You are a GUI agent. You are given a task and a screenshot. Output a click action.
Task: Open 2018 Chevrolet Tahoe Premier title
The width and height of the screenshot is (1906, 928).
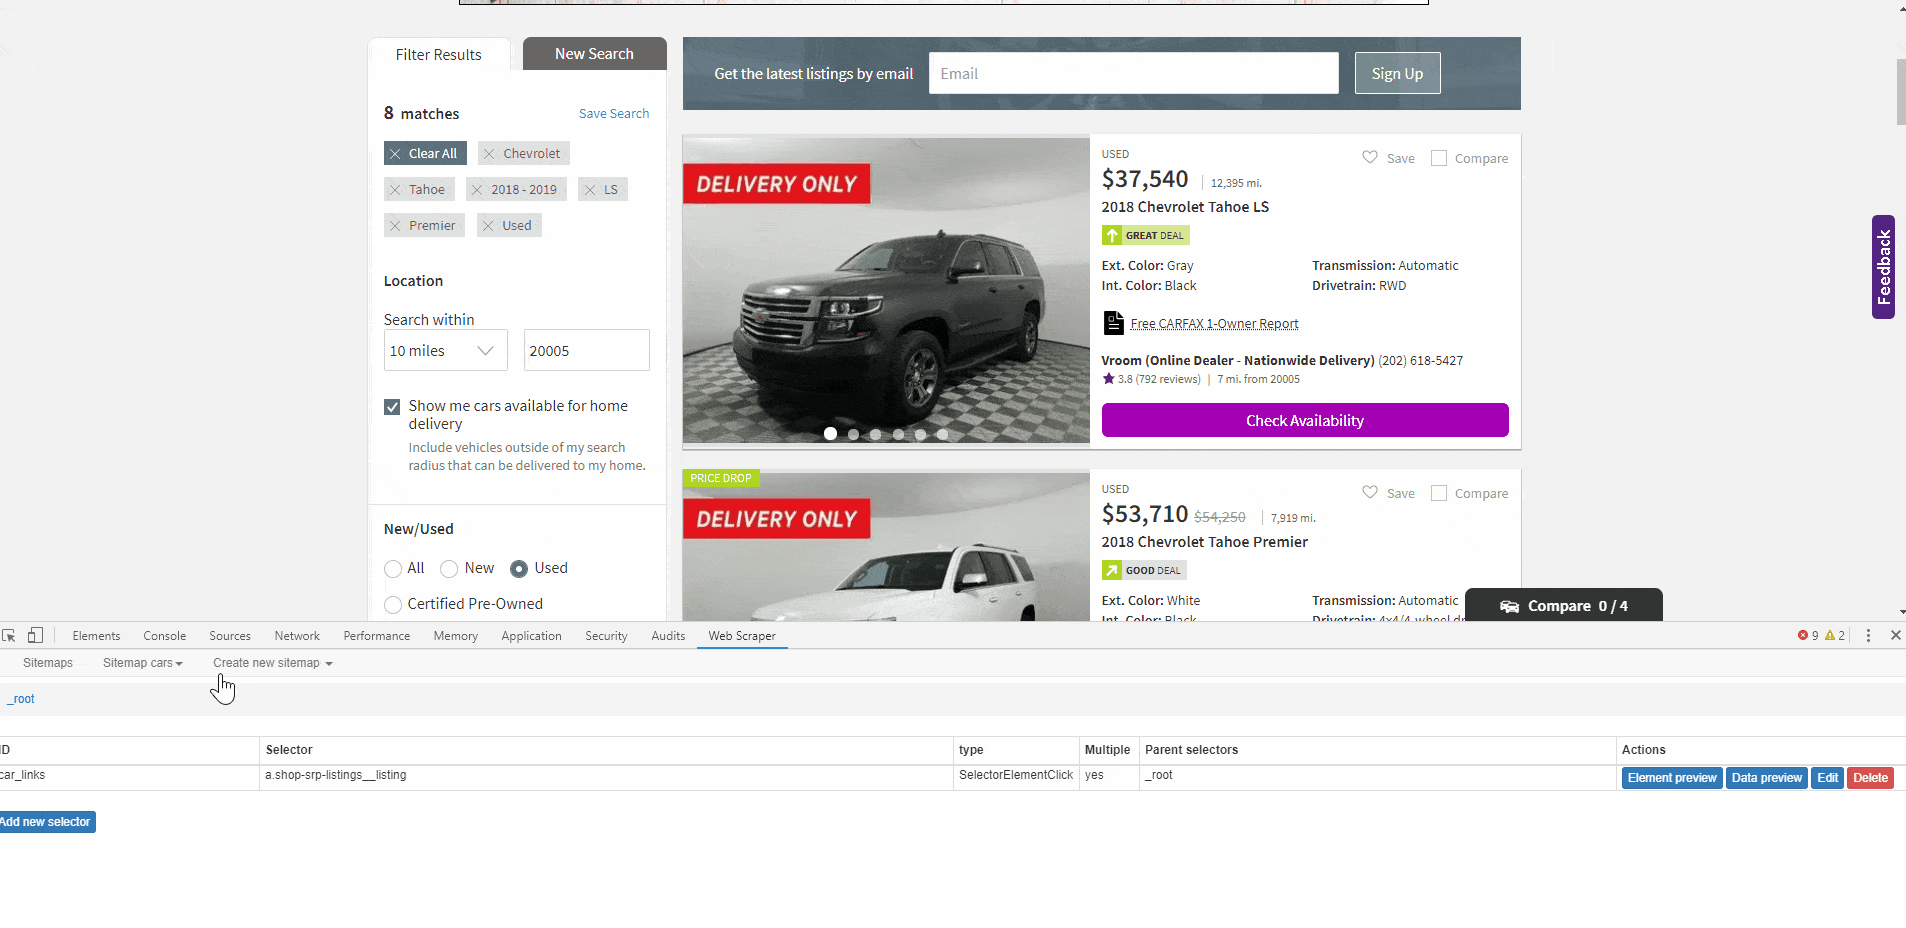click(1204, 542)
